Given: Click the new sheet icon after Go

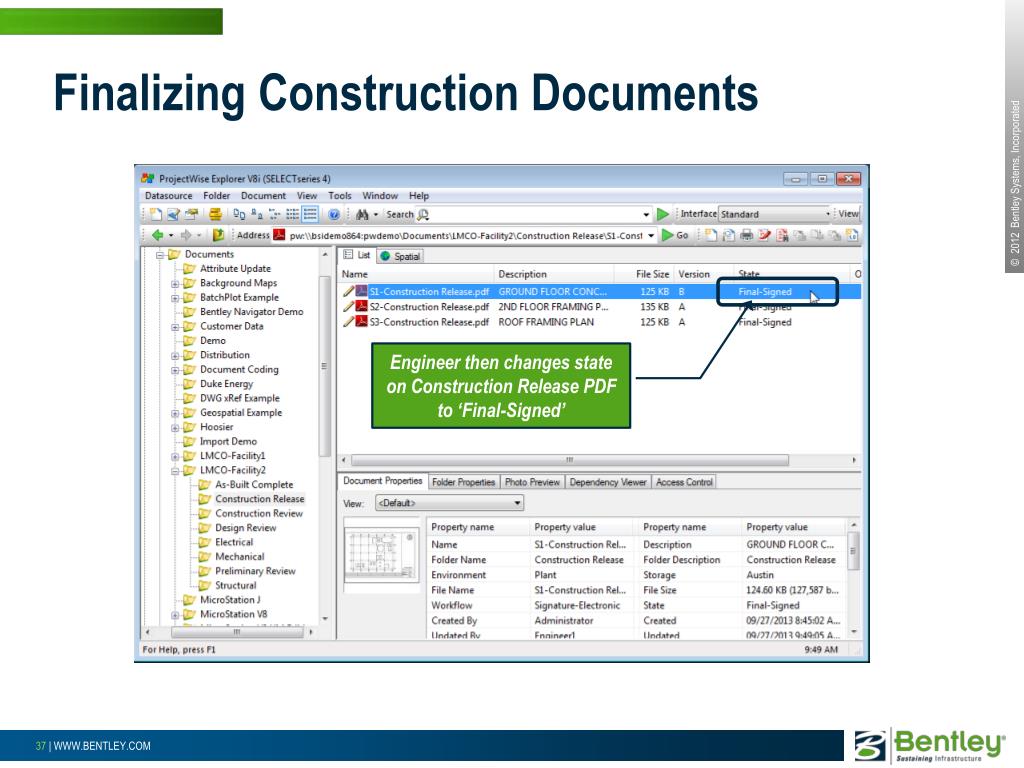Looking at the screenshot, I should (x=711, y=235).
